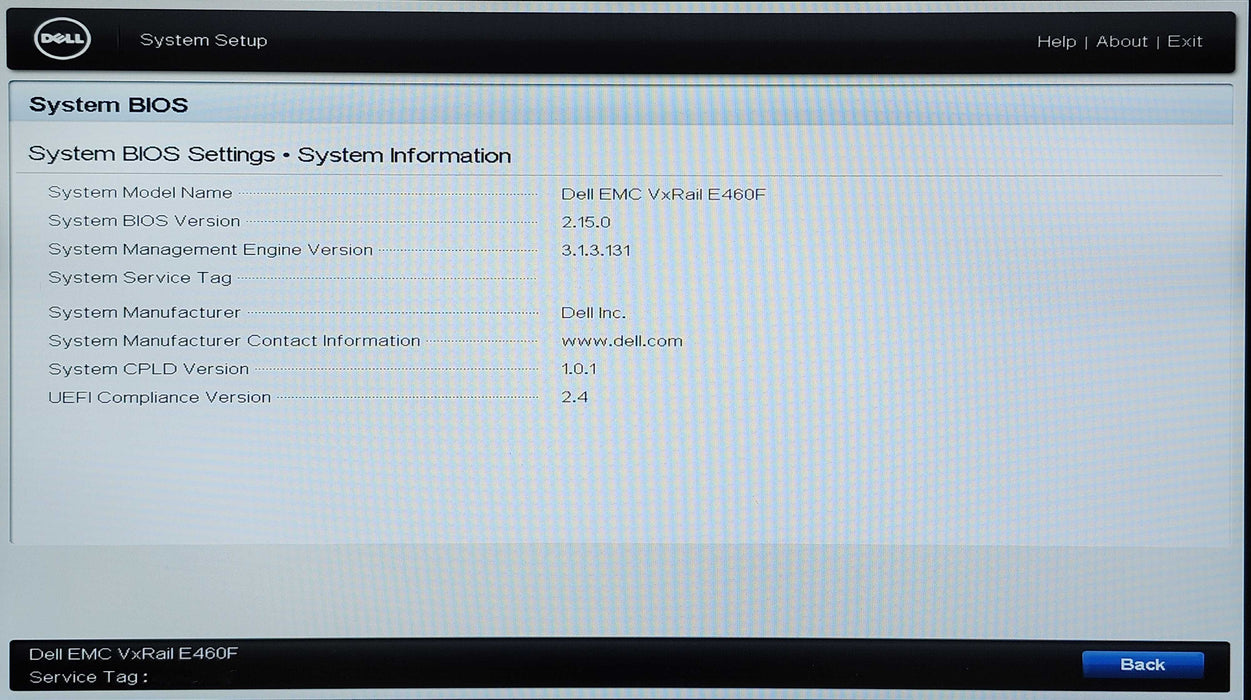The height and width of the screenshot is (700, 1251).
Task: Select the System Model Name row
Action: tap(140, 193)
